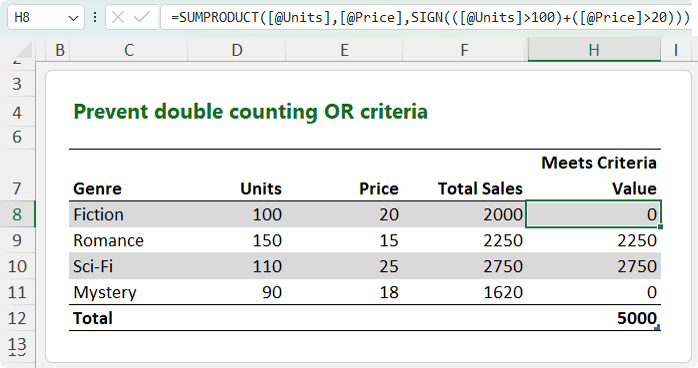
Task: Select the total value cell 5000
Action: pos(594,318)
